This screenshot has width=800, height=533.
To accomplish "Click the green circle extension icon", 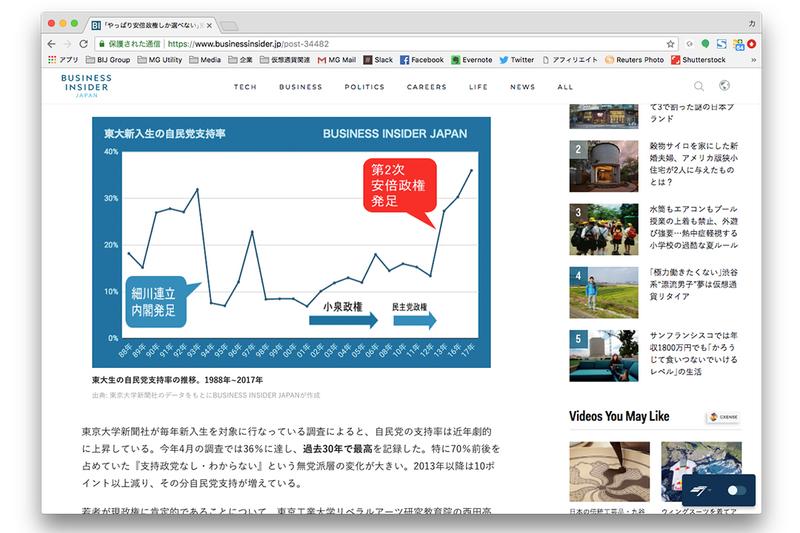I will pos(705,44).
